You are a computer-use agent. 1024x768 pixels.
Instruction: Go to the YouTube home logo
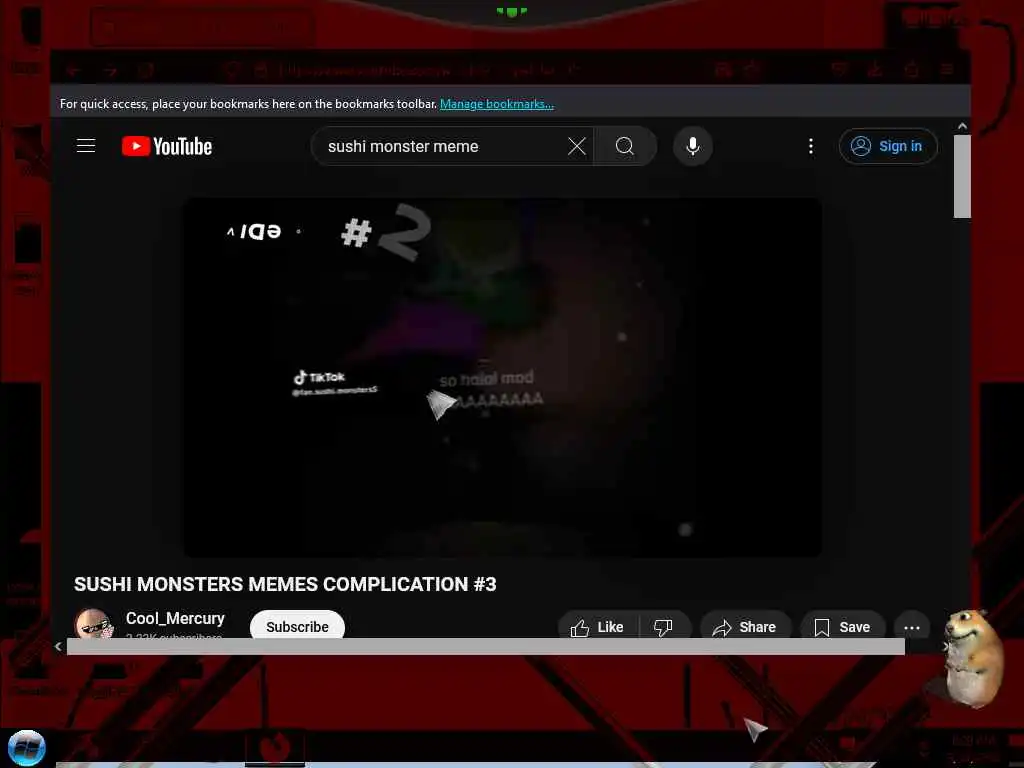click(x=167, y=146)
